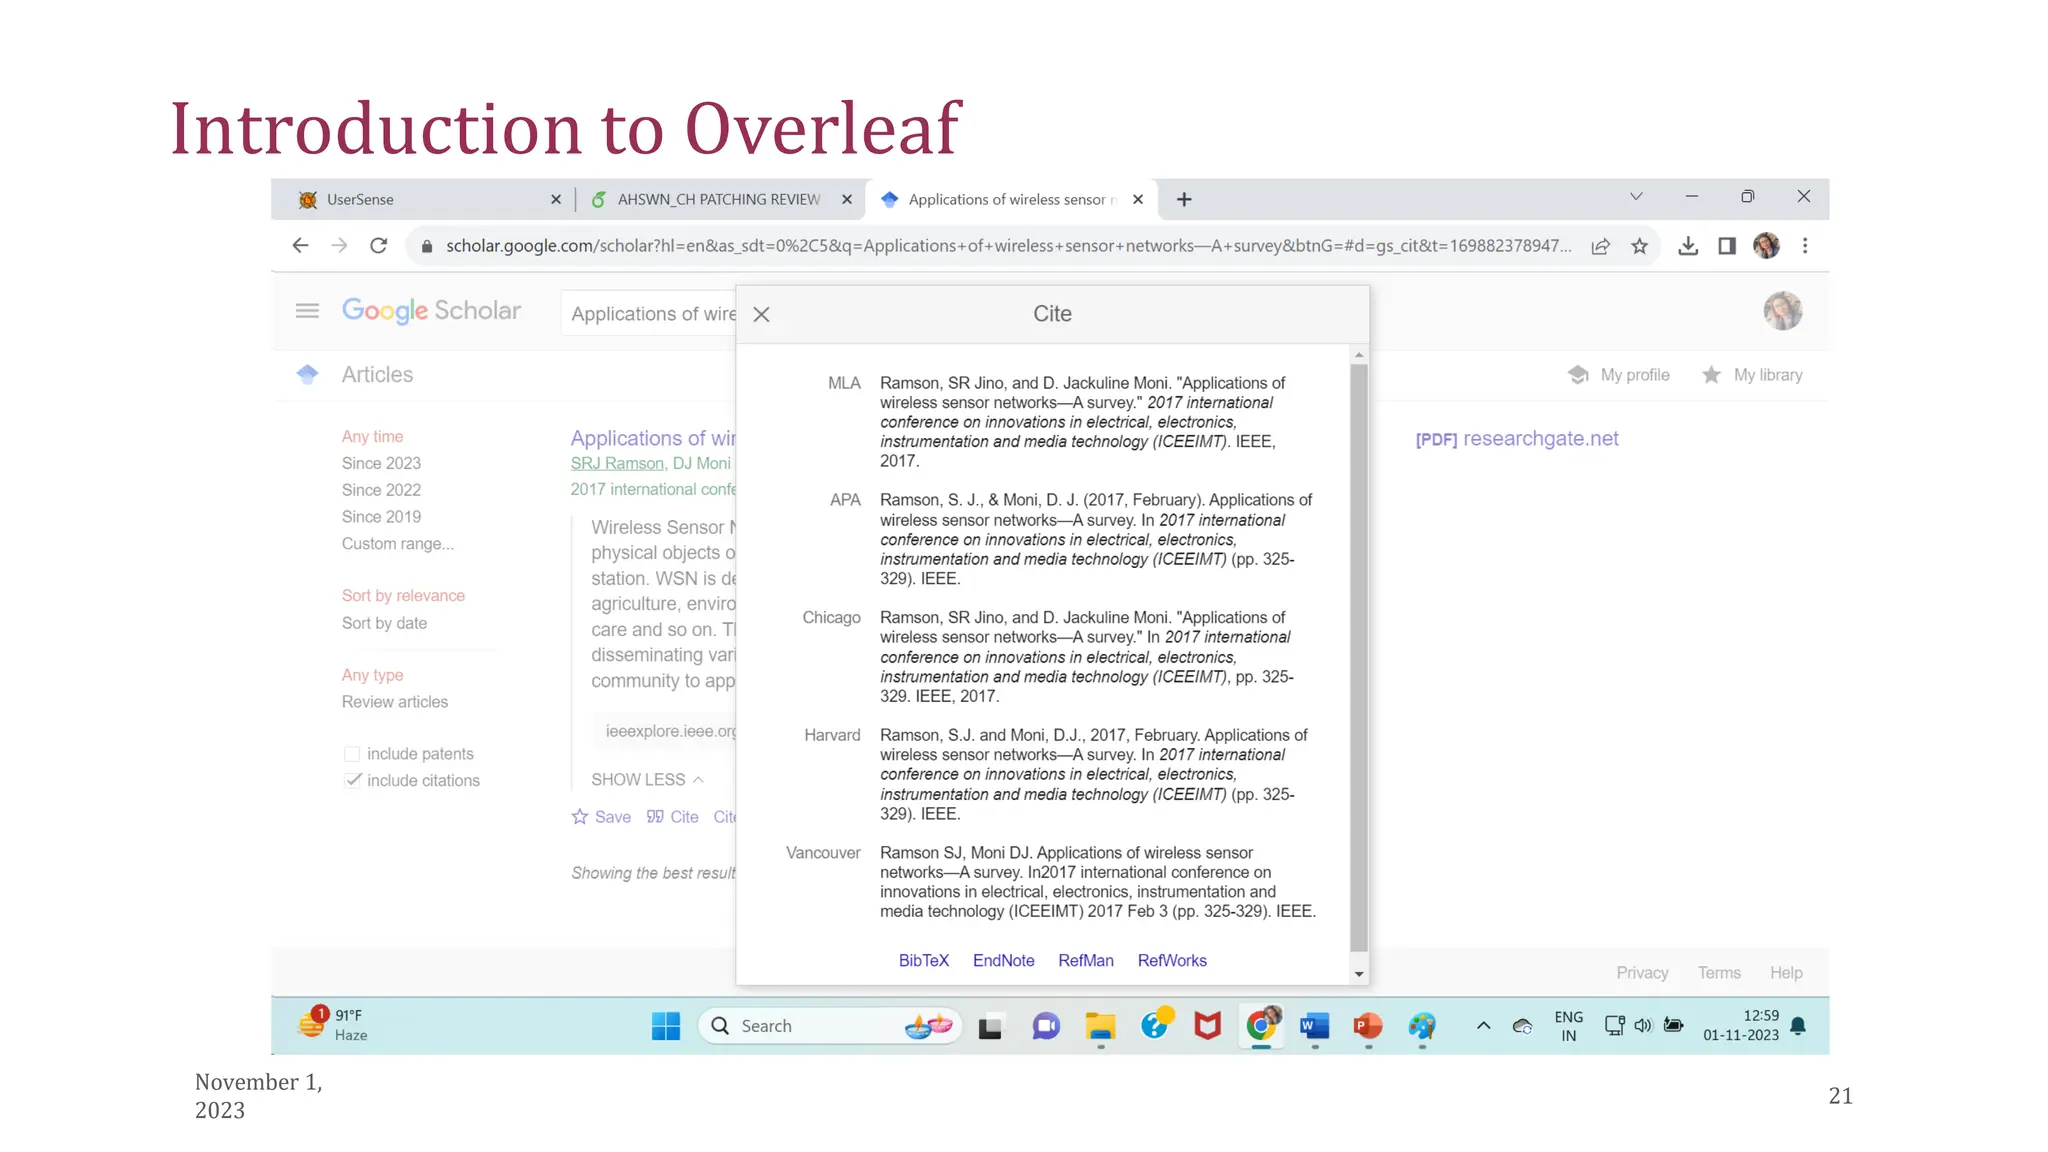Open the Terms footer link
Image resolution: width=2048 pixels, height=1152 pixels.
click(1719, 973)
